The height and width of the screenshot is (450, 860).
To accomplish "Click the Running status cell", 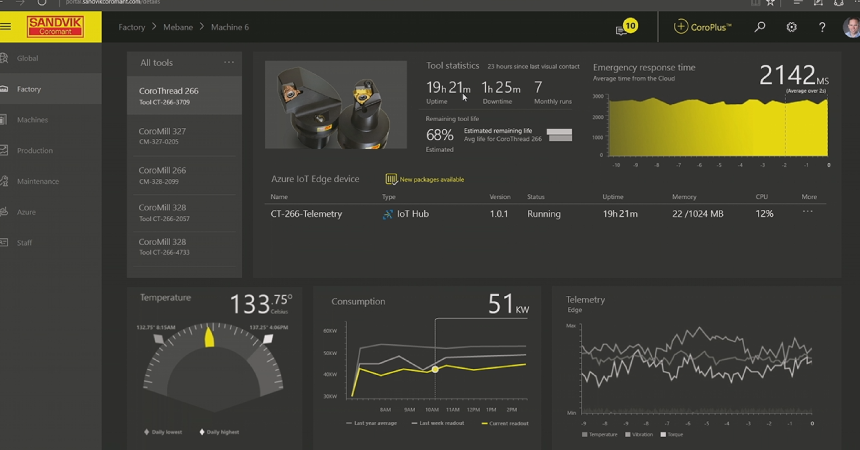I will point(544,214).
